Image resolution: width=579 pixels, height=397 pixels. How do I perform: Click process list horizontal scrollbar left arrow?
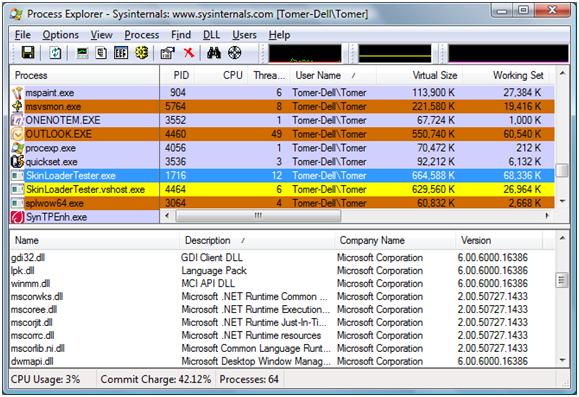point(167,216)
